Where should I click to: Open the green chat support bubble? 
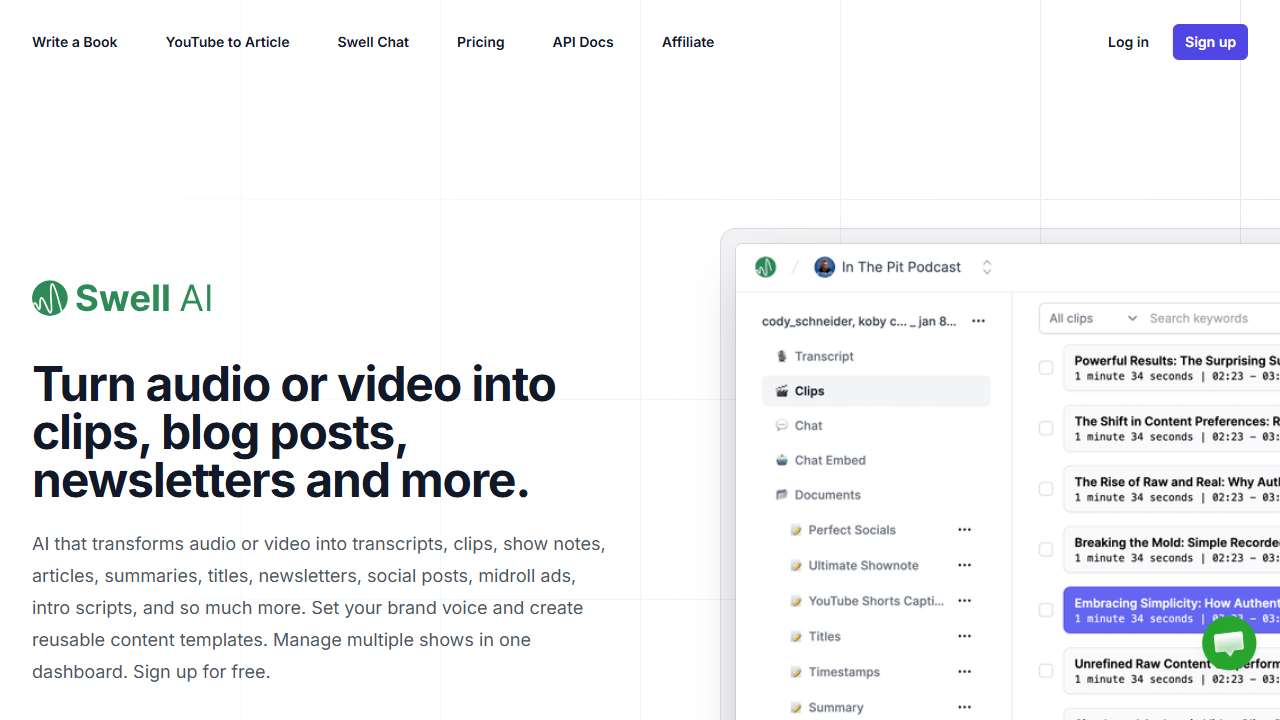[1229, 643]
